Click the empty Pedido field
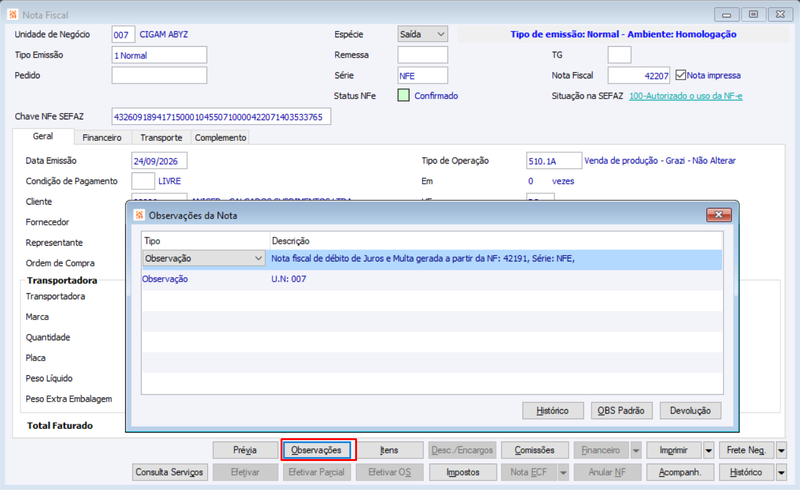The image size is (800, 490). point(159,76)
